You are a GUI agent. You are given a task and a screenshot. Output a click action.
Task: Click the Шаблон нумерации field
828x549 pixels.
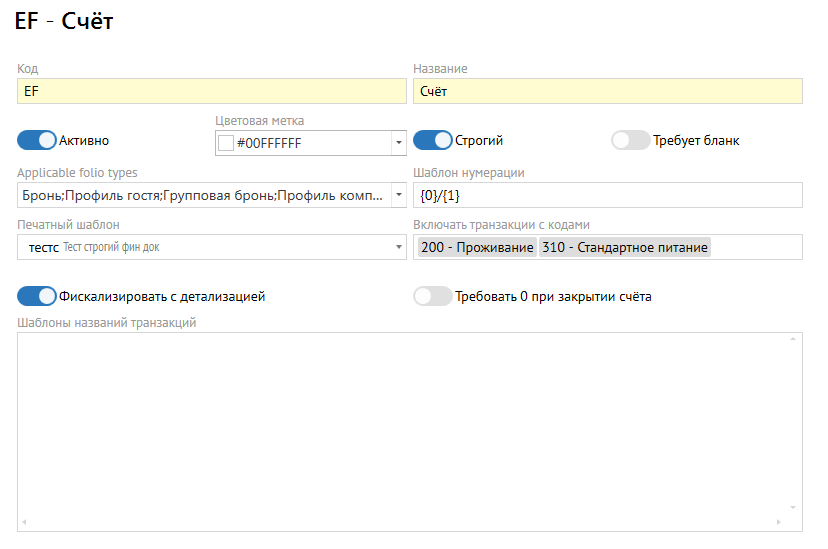click(x=607, y=195)
